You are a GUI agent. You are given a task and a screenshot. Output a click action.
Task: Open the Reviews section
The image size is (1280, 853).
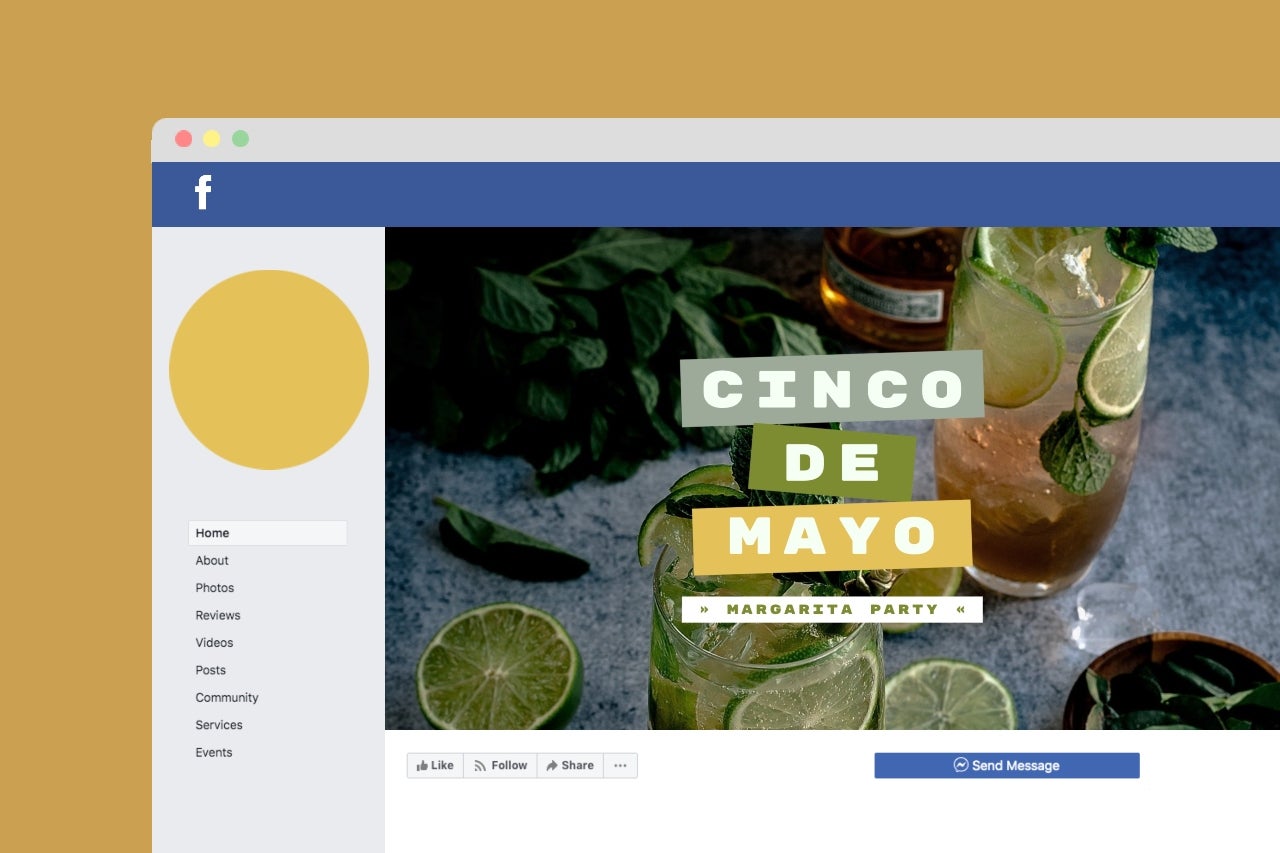(218, 615)
